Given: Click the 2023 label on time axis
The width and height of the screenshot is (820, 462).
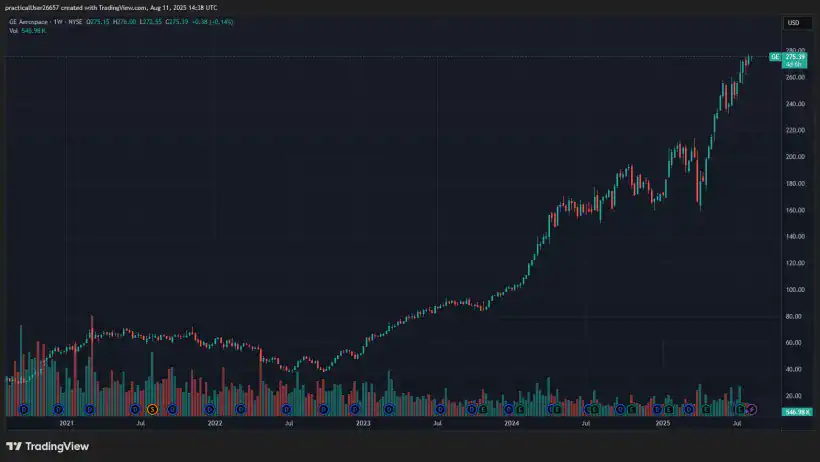Looking at the screenshot, I should 363,424.
